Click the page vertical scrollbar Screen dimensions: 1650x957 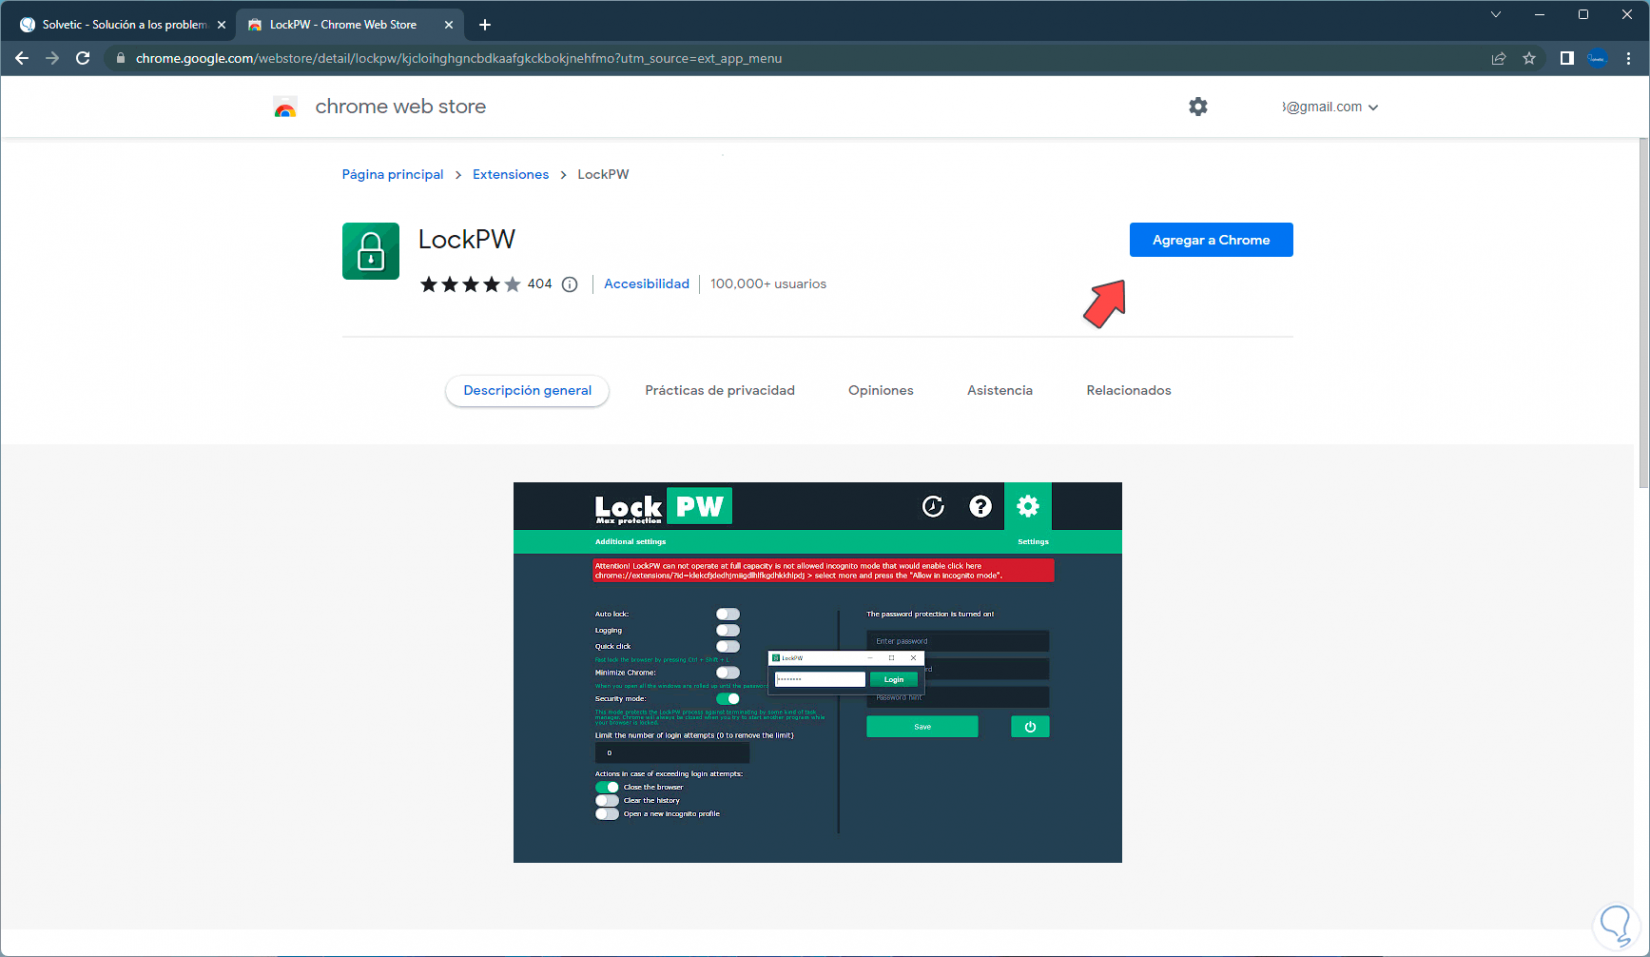pyautogui.click(x=1644, y=313)
